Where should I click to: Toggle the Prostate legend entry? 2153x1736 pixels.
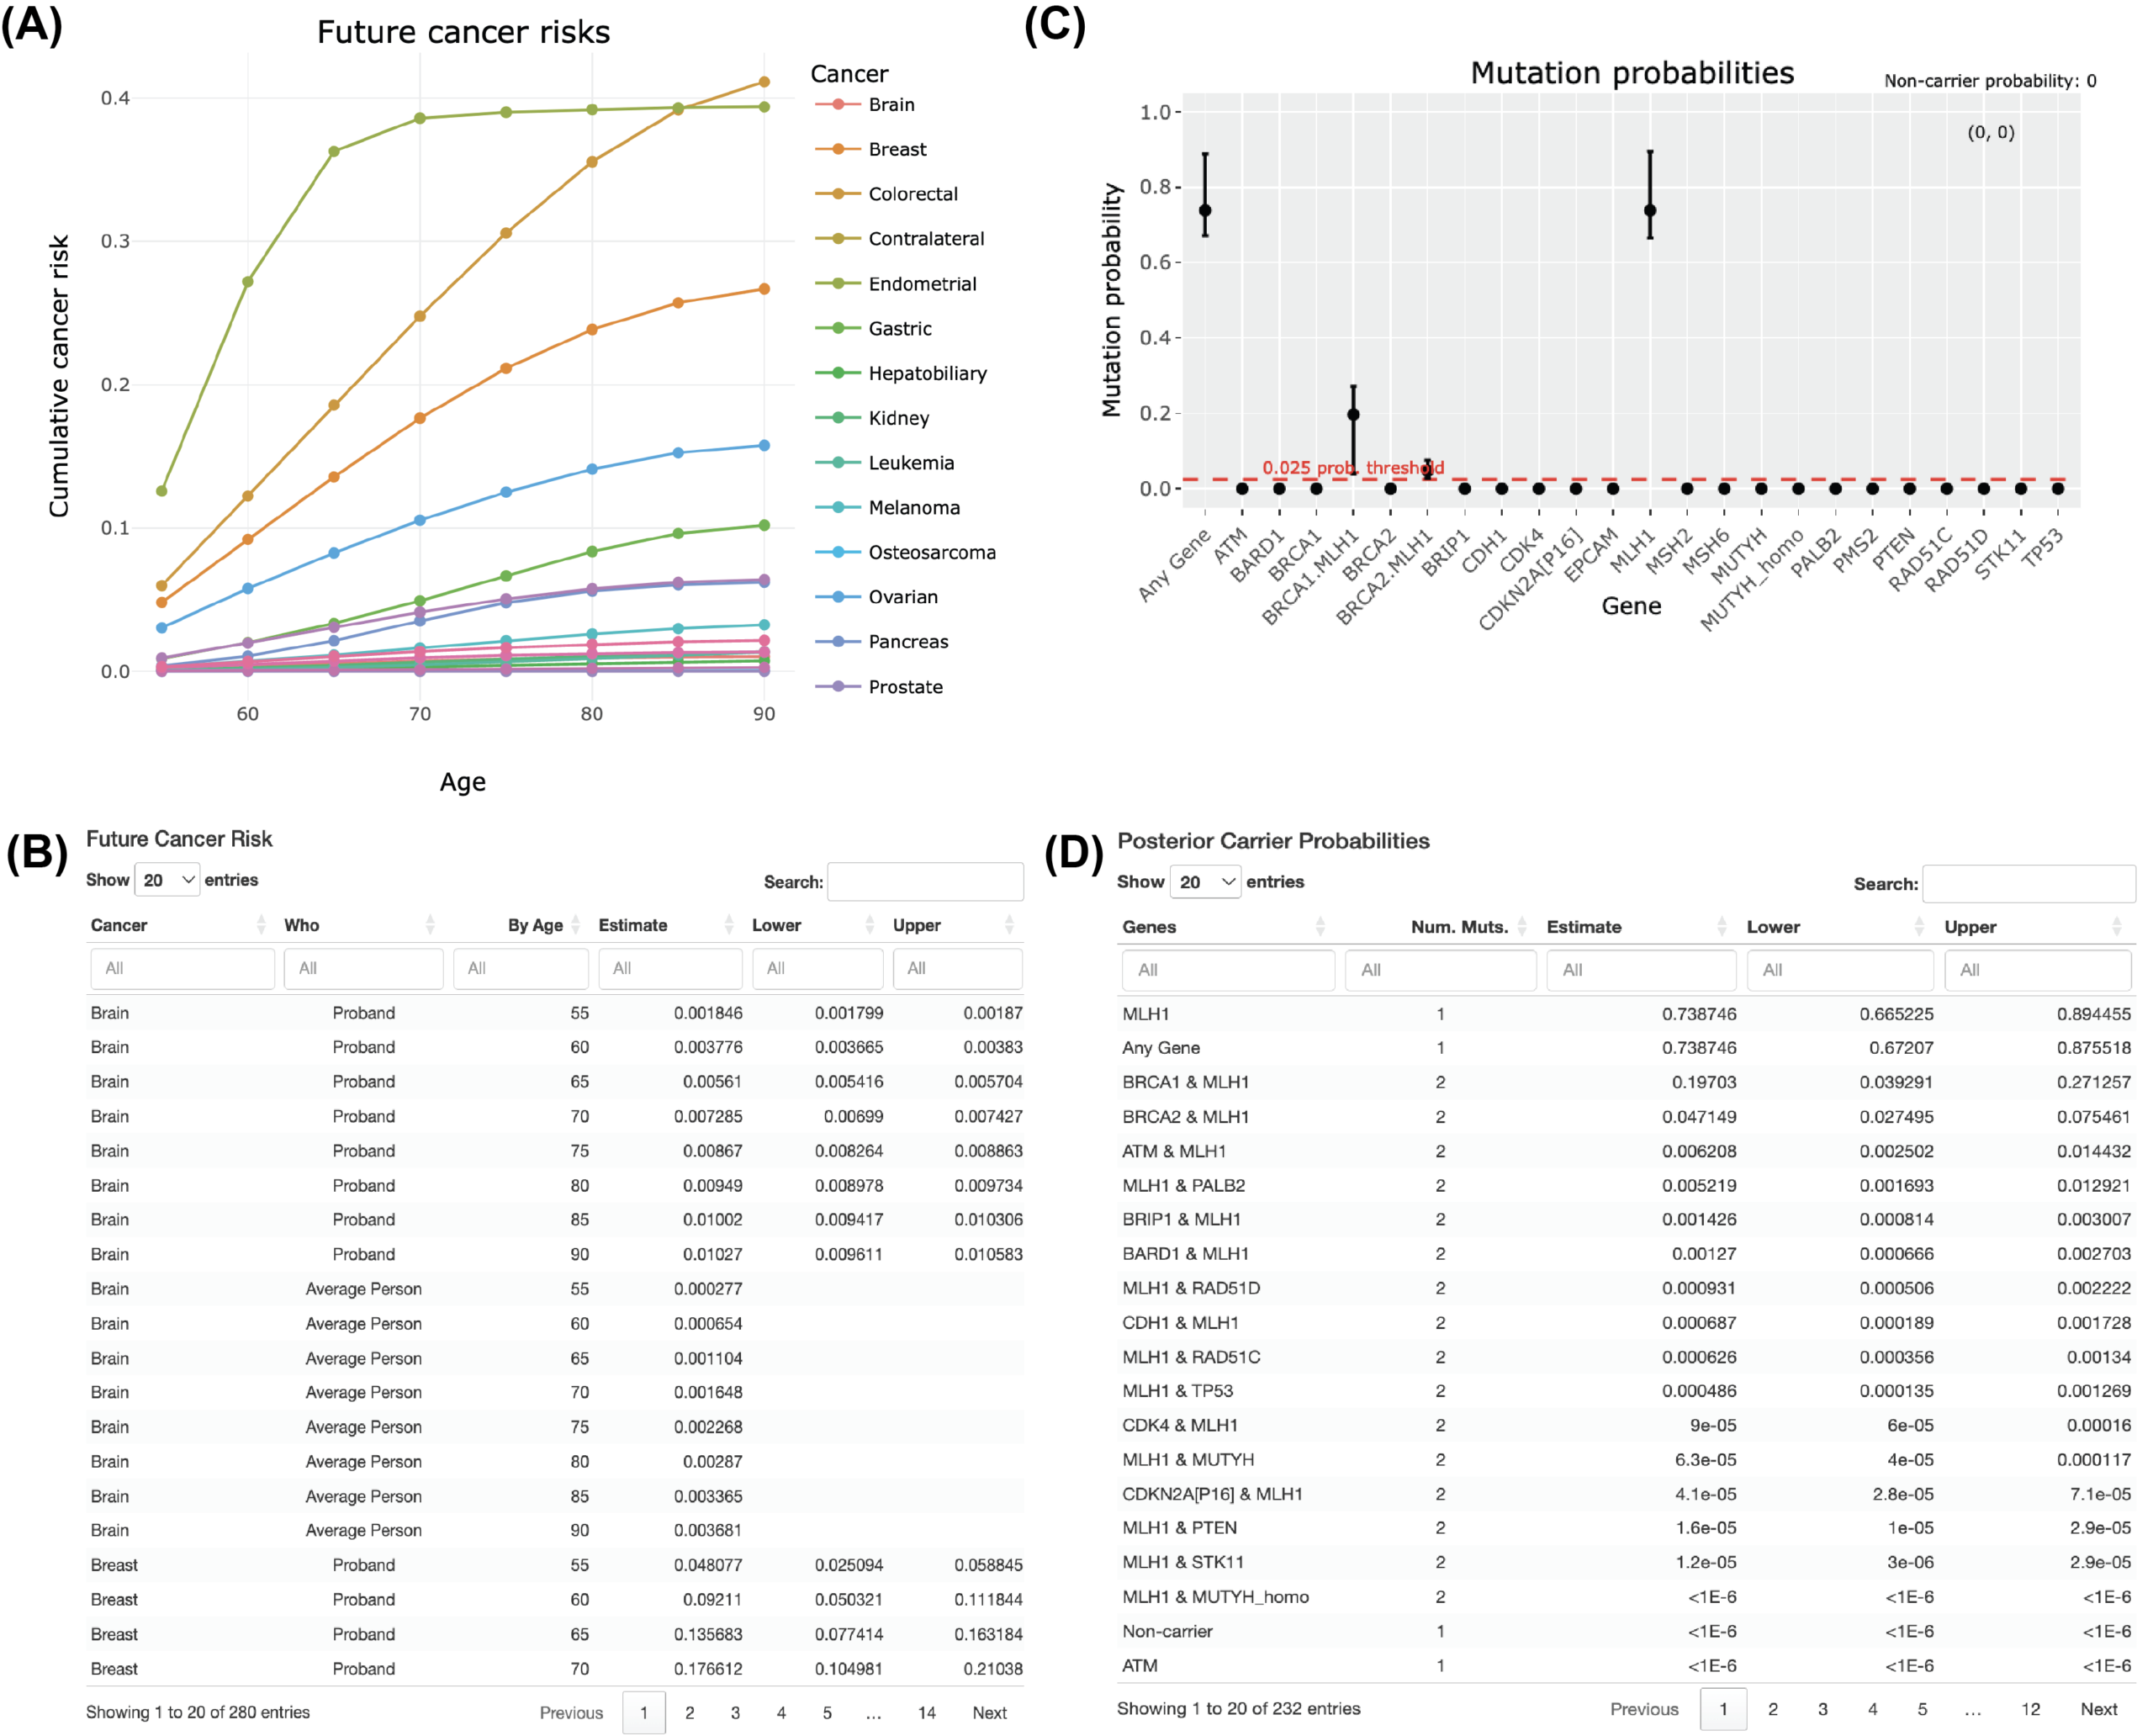[x=880, y=687]
